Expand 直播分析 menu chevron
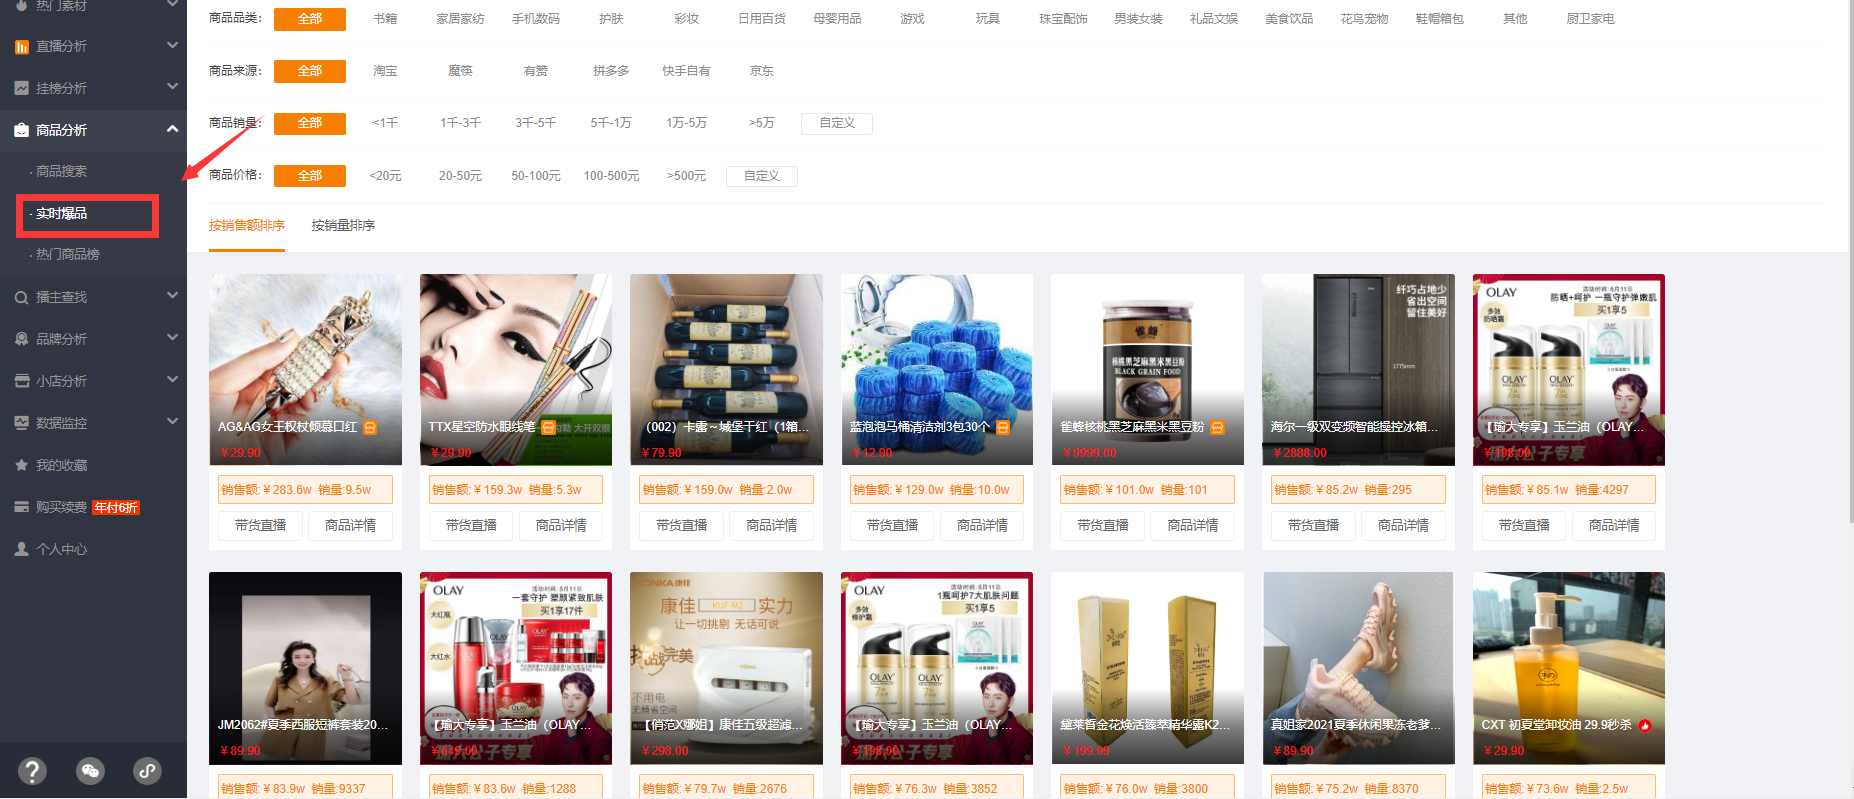 coord(172,45)
